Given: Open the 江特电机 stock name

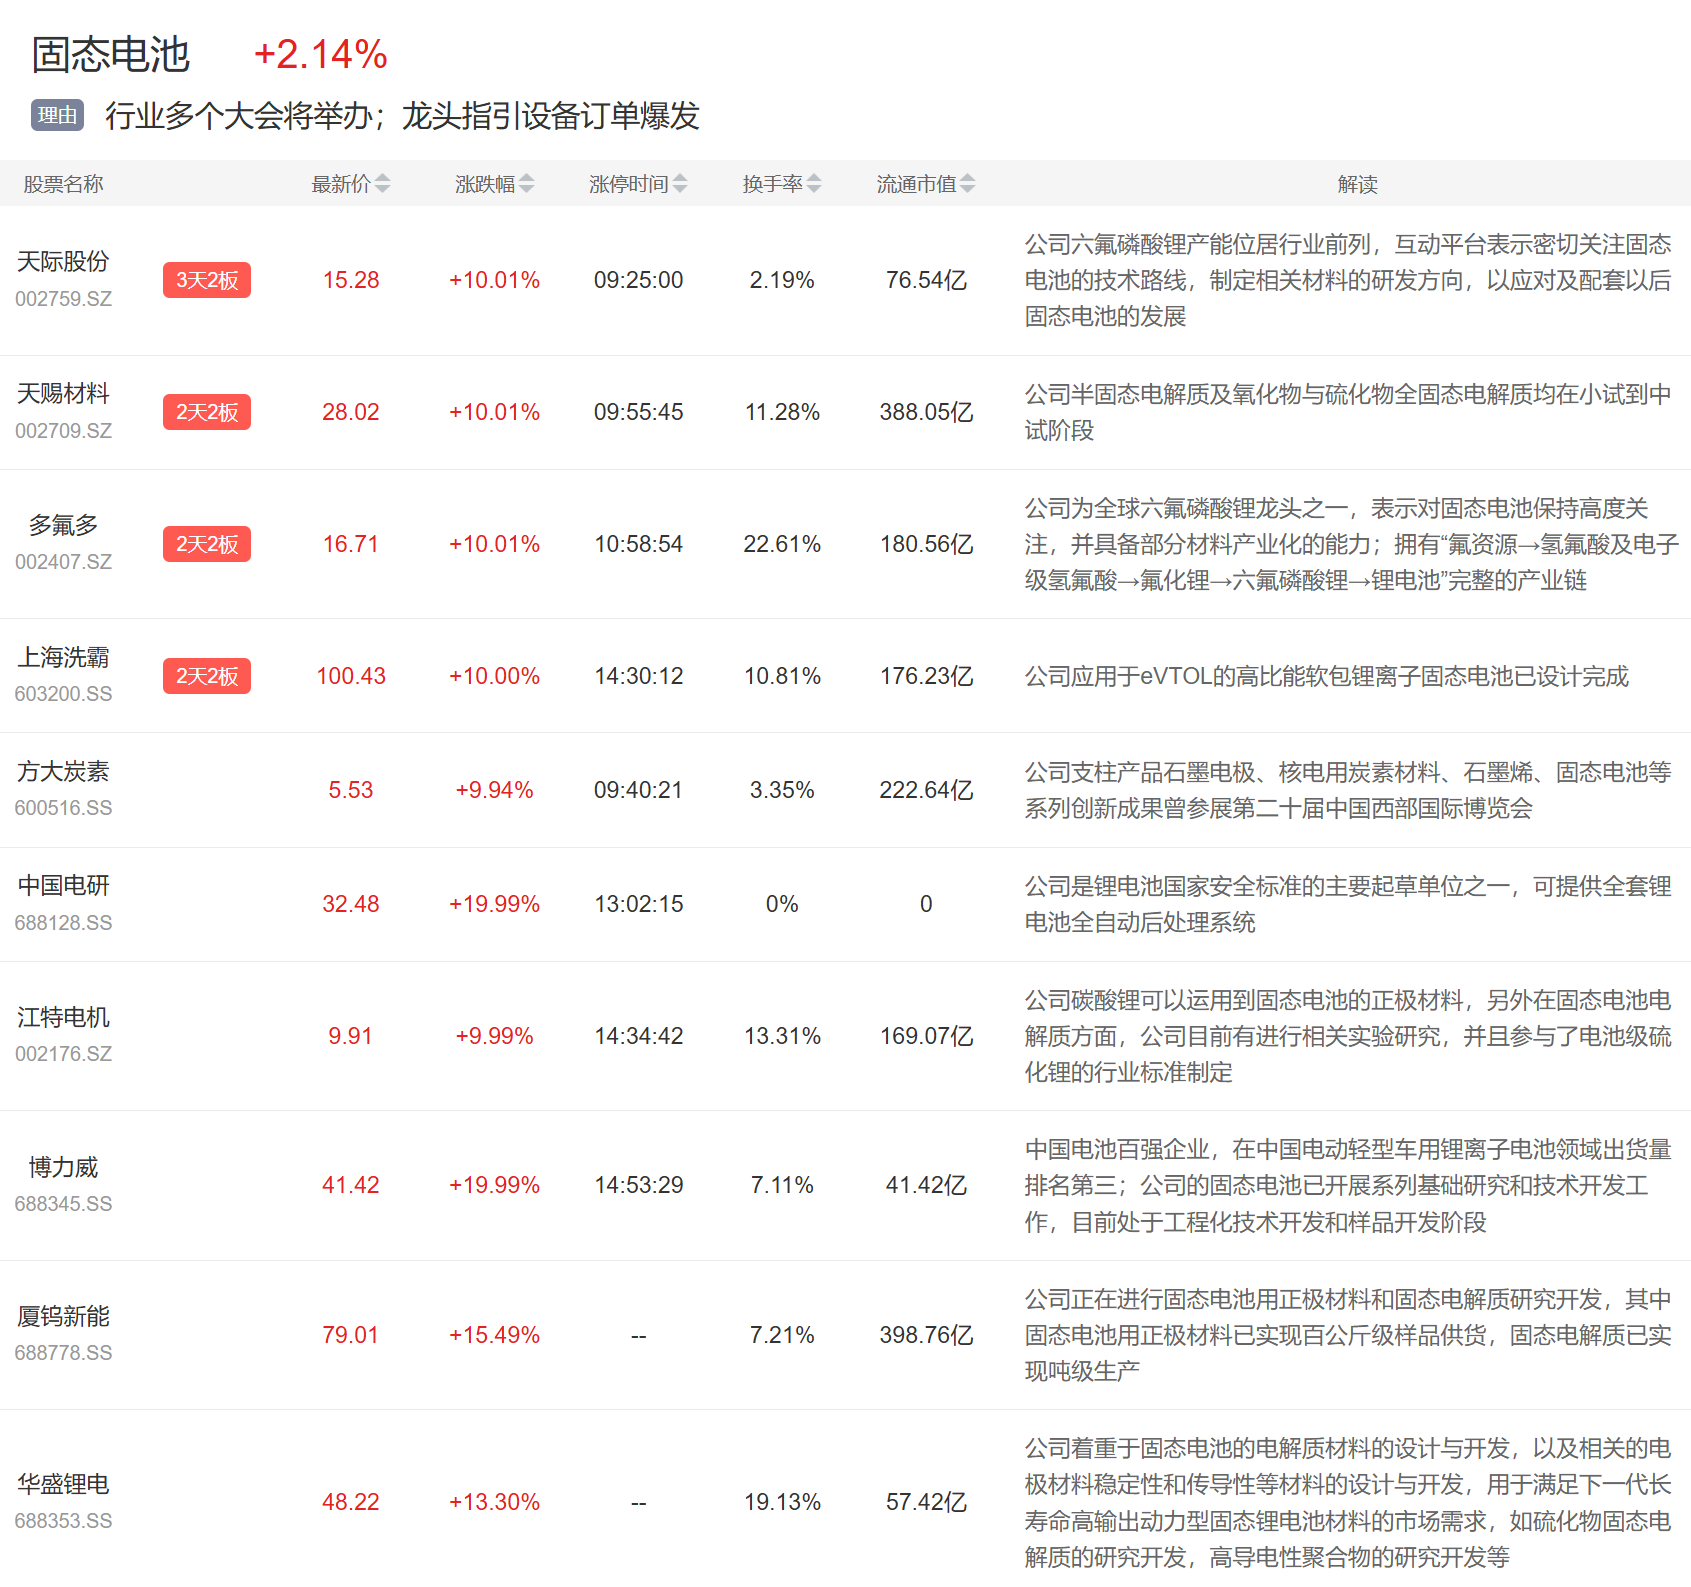Looking at the screenshot, I should click(x=63, y=1017).
